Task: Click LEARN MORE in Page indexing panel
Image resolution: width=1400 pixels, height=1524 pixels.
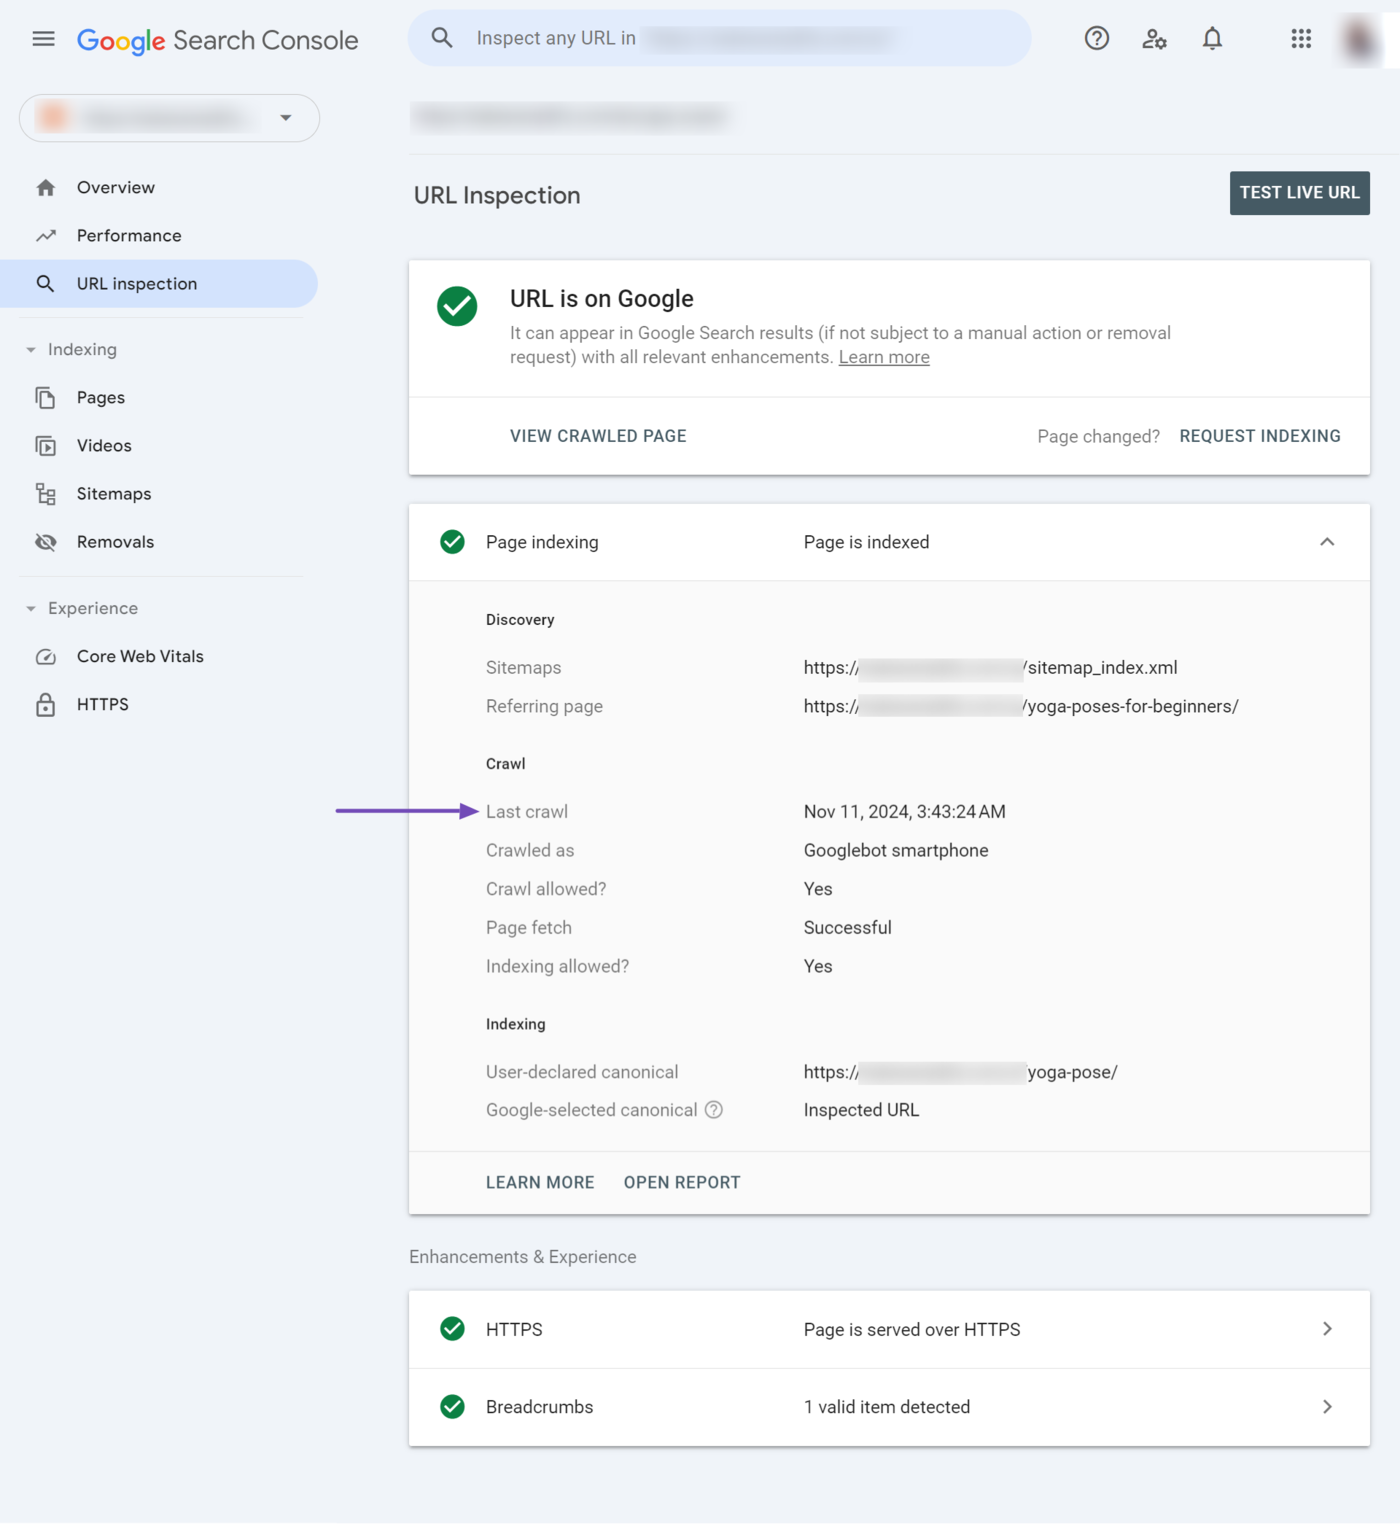Action: [540, 1183]
